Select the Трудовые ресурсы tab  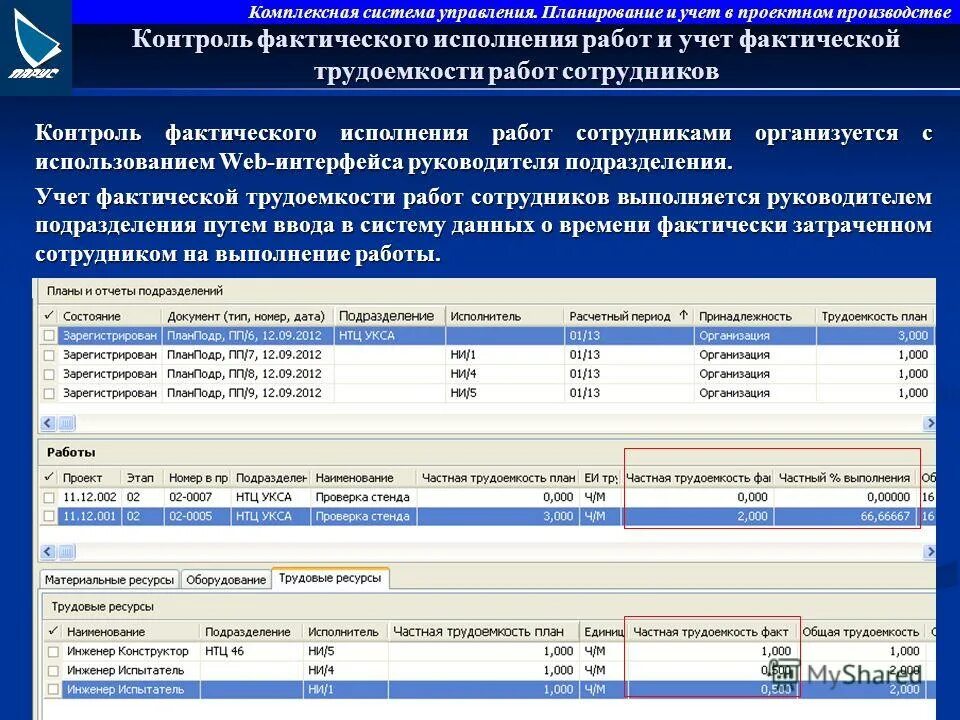tap(332, 577)
